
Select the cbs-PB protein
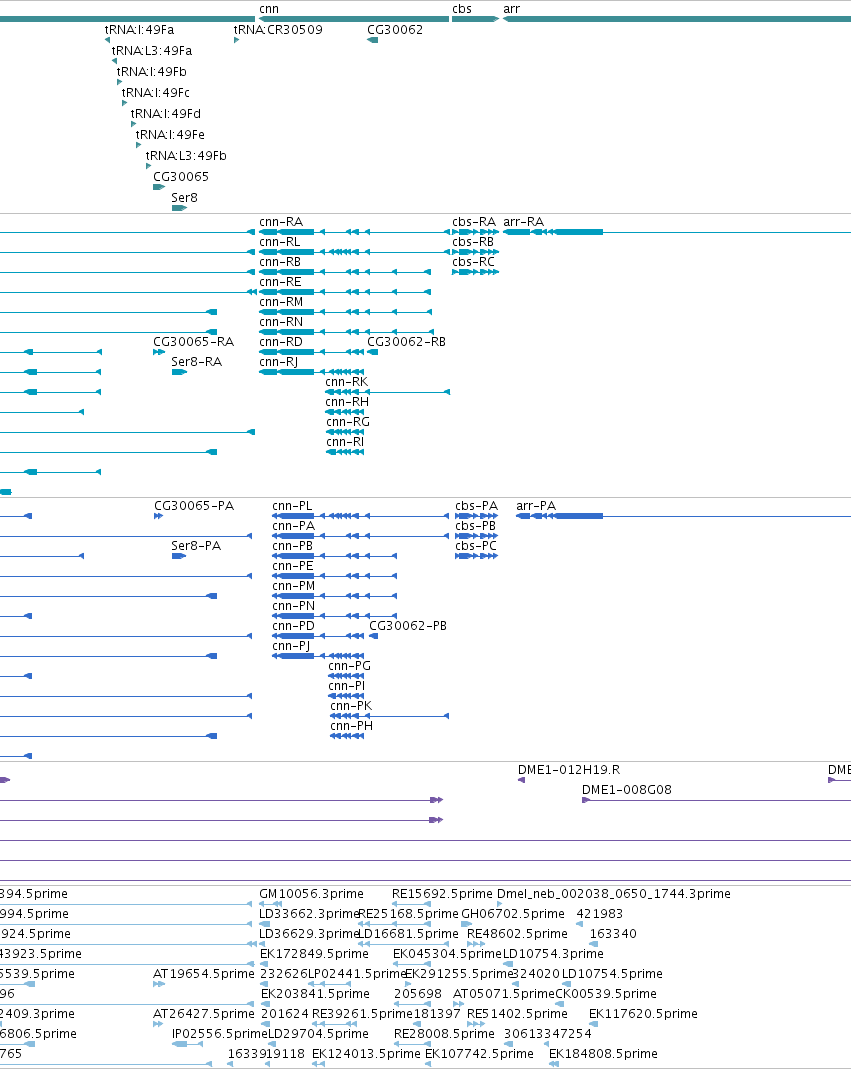click(476, 526)
